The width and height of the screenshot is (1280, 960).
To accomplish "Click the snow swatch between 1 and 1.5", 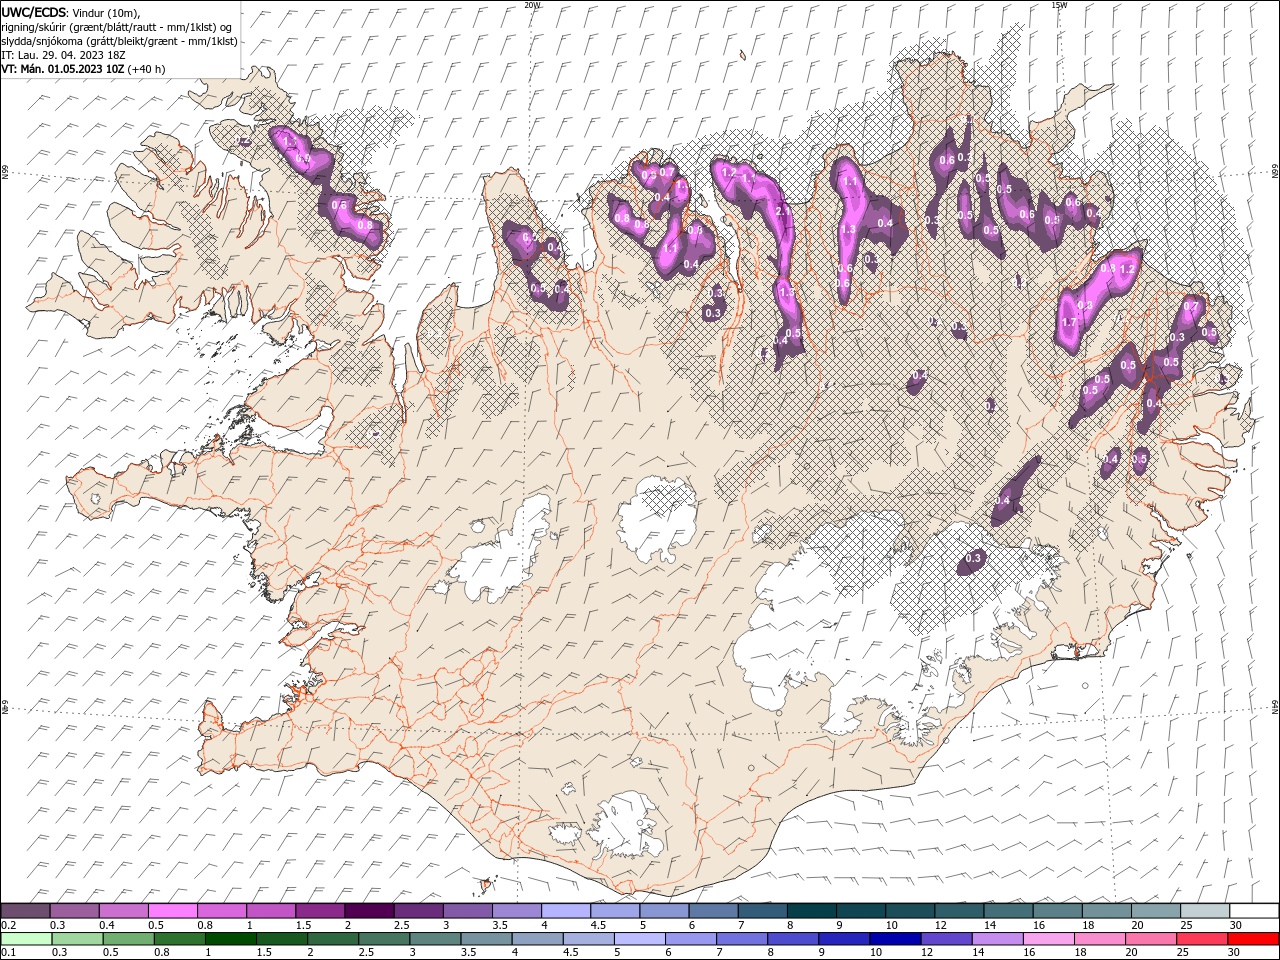I will click(272, 911).
